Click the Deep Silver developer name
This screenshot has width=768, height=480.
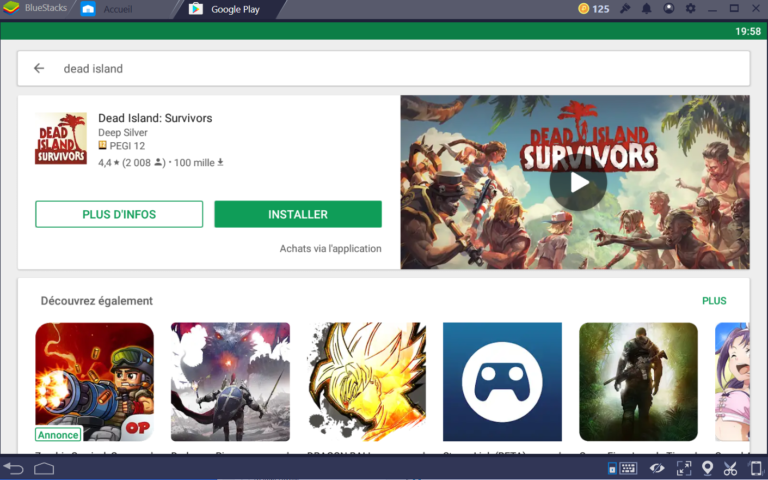tap(122, 133)
